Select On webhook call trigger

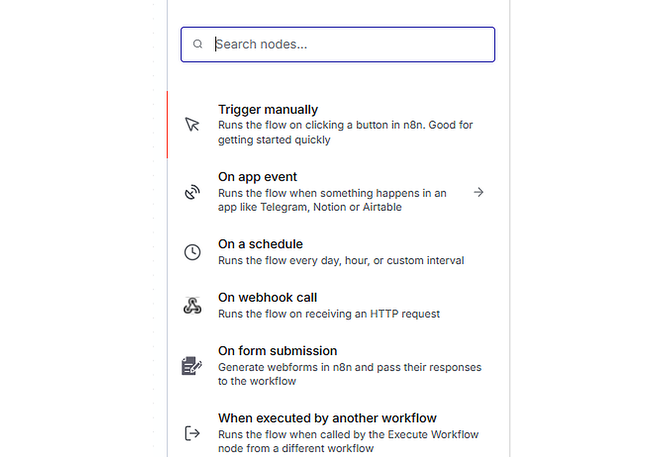click(268, 298)
